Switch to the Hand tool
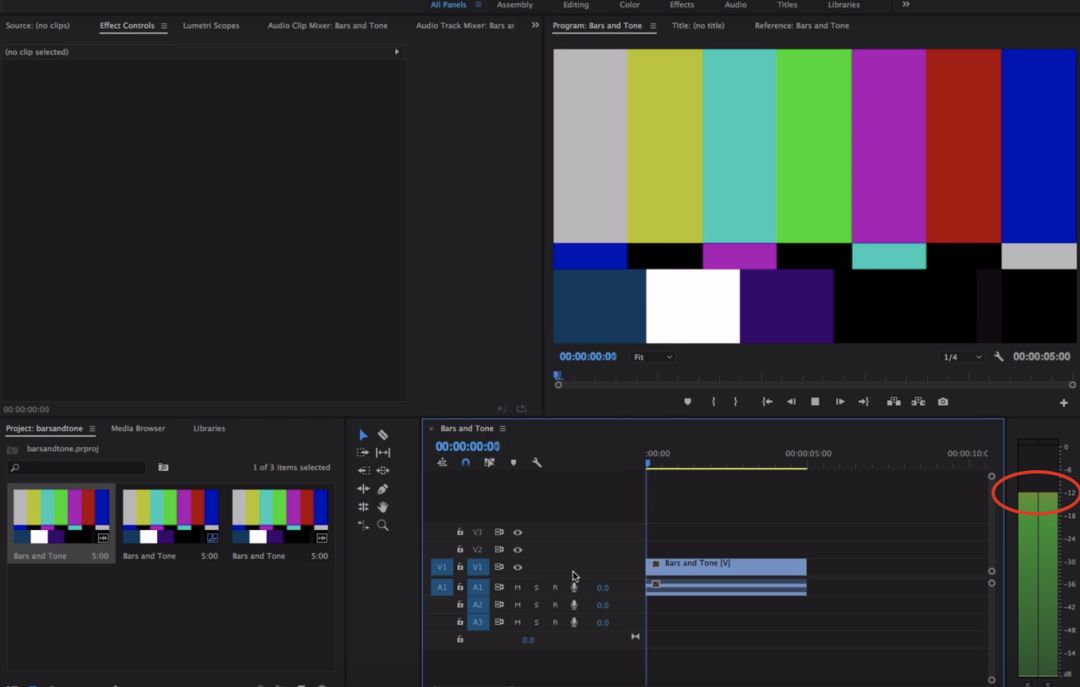Viewport: 1080px width, 687px height. [383, 506]
